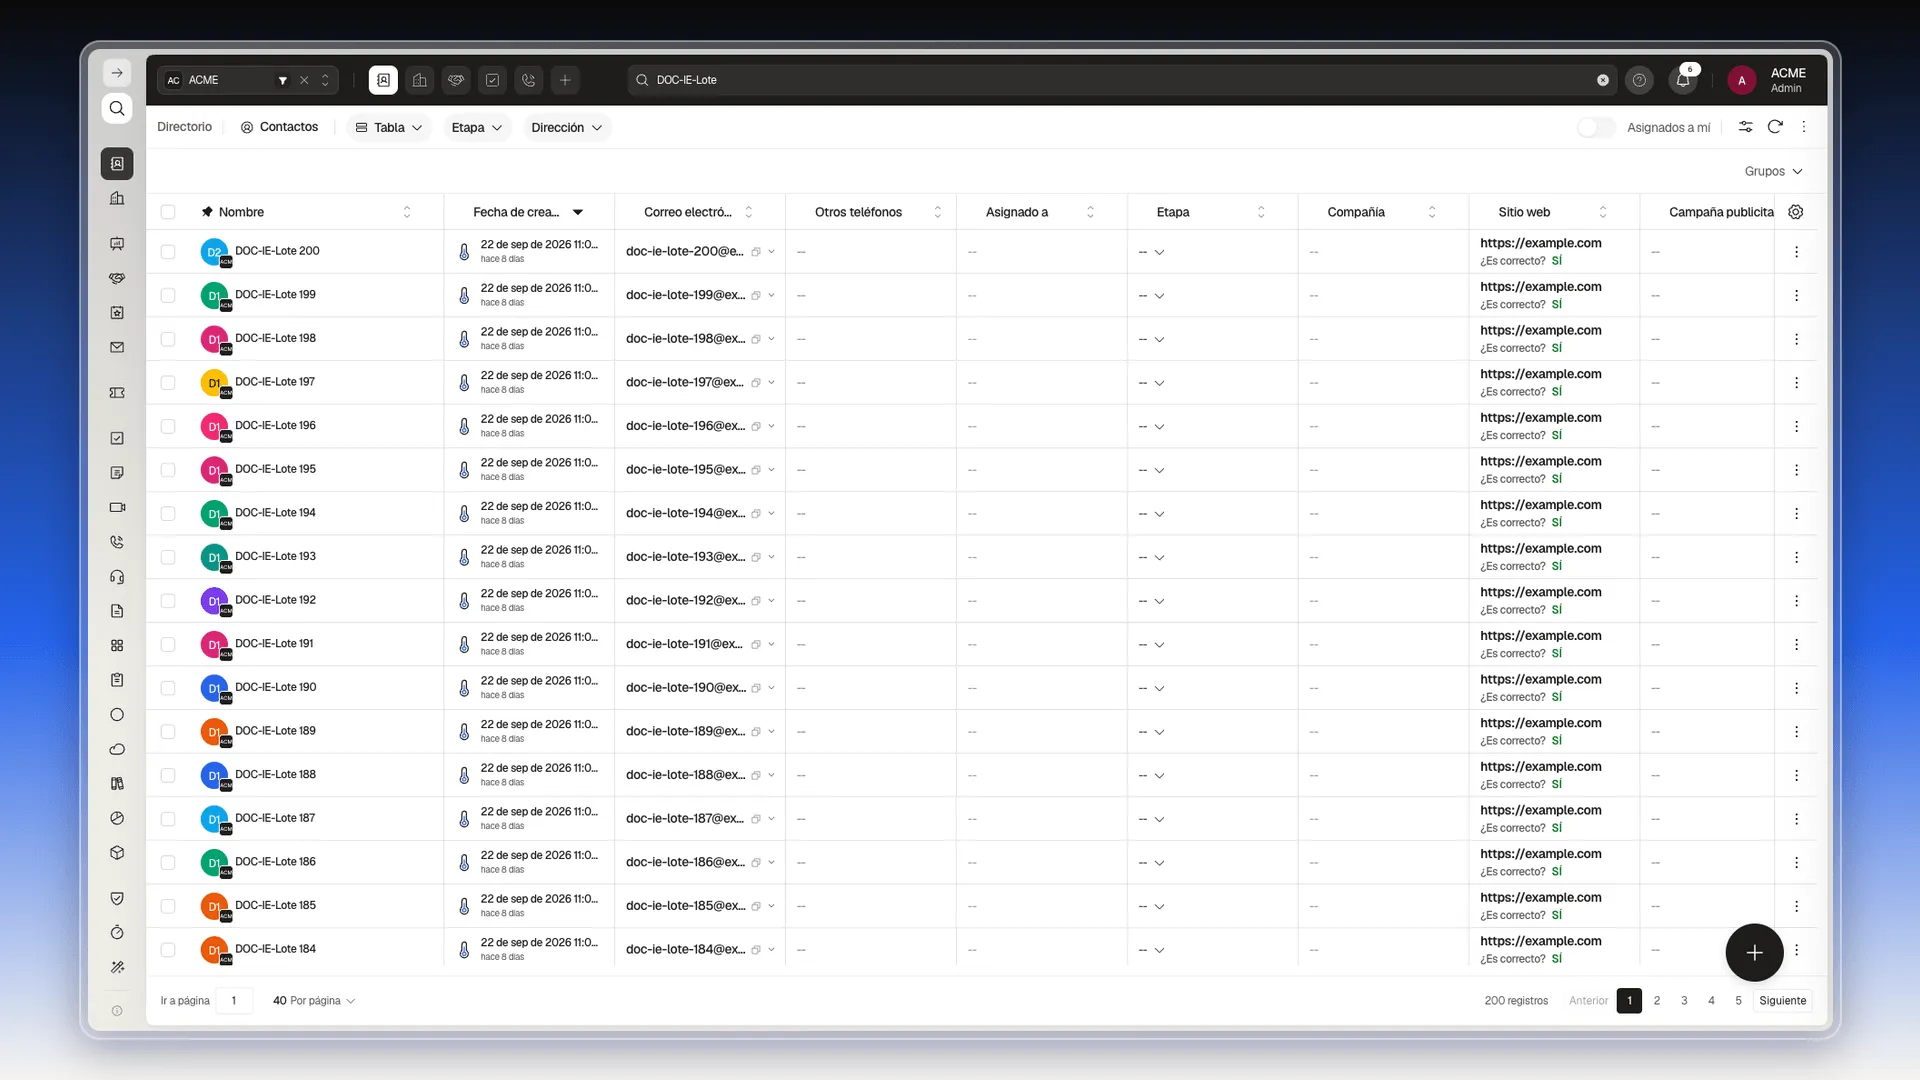Open https://example.com link for DOC-IE-Lote 192
Image resolution: width=1920 pixels, height=1080 pixels.
click(1540, 592)
